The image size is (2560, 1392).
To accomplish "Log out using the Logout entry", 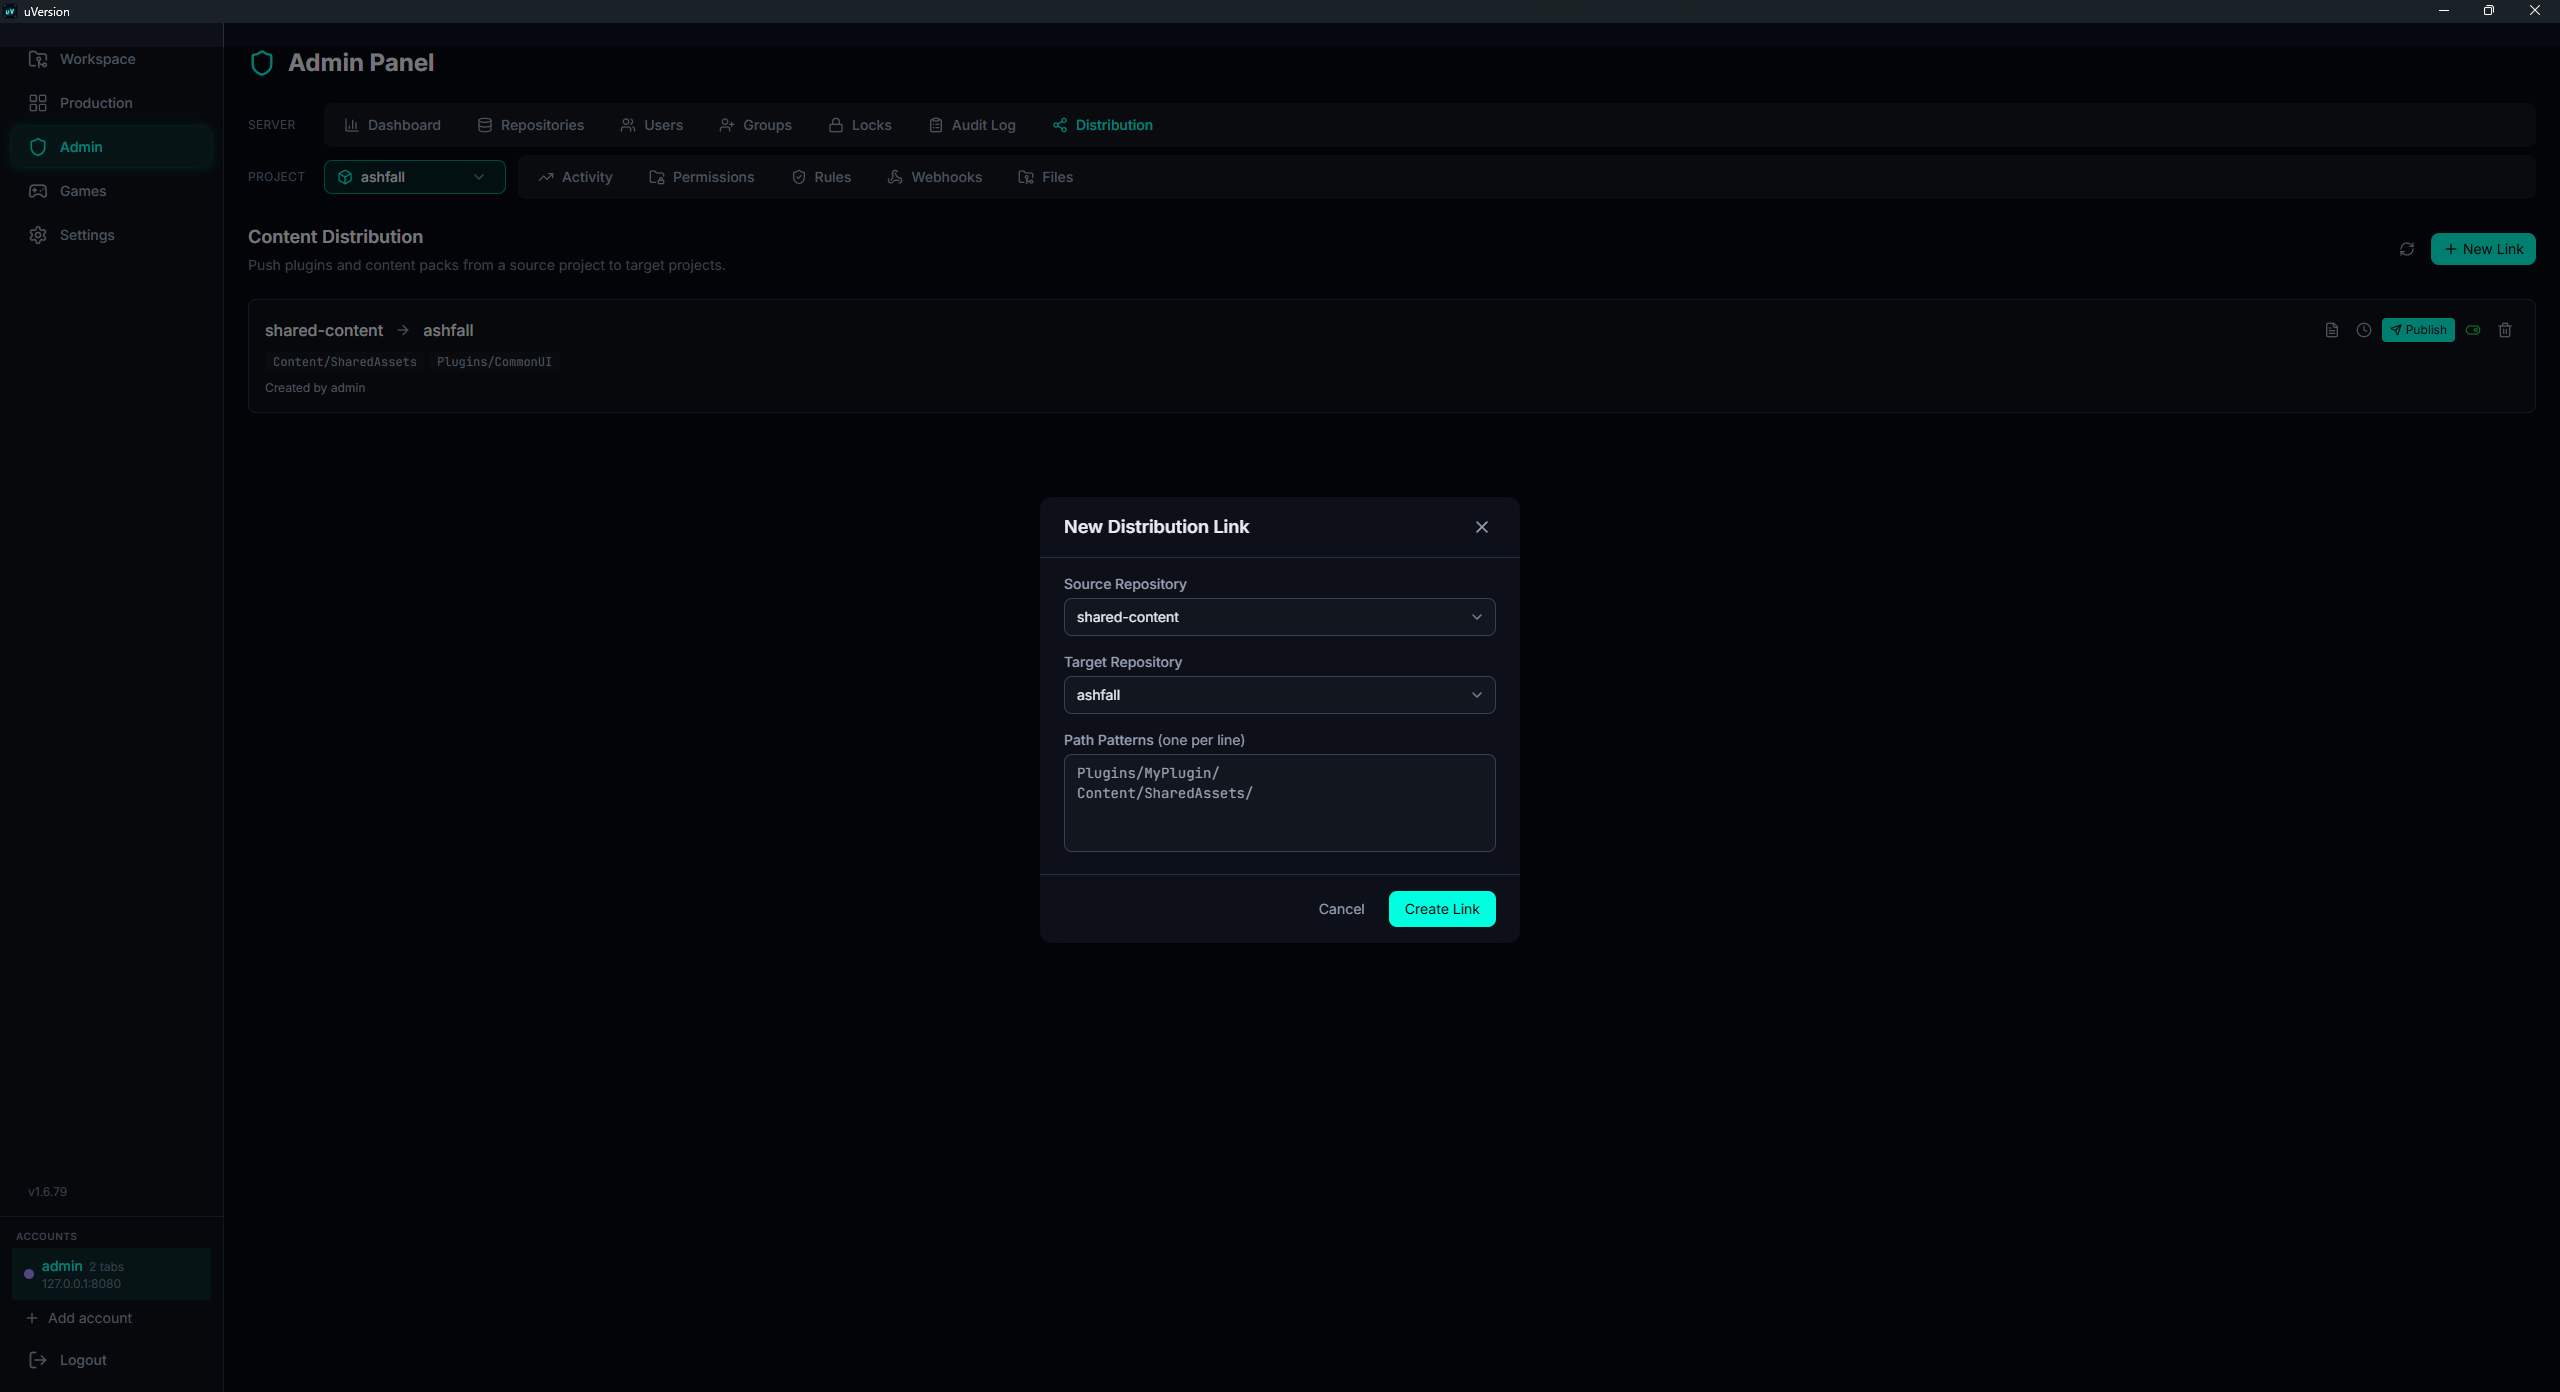I will pos(68,1360).
